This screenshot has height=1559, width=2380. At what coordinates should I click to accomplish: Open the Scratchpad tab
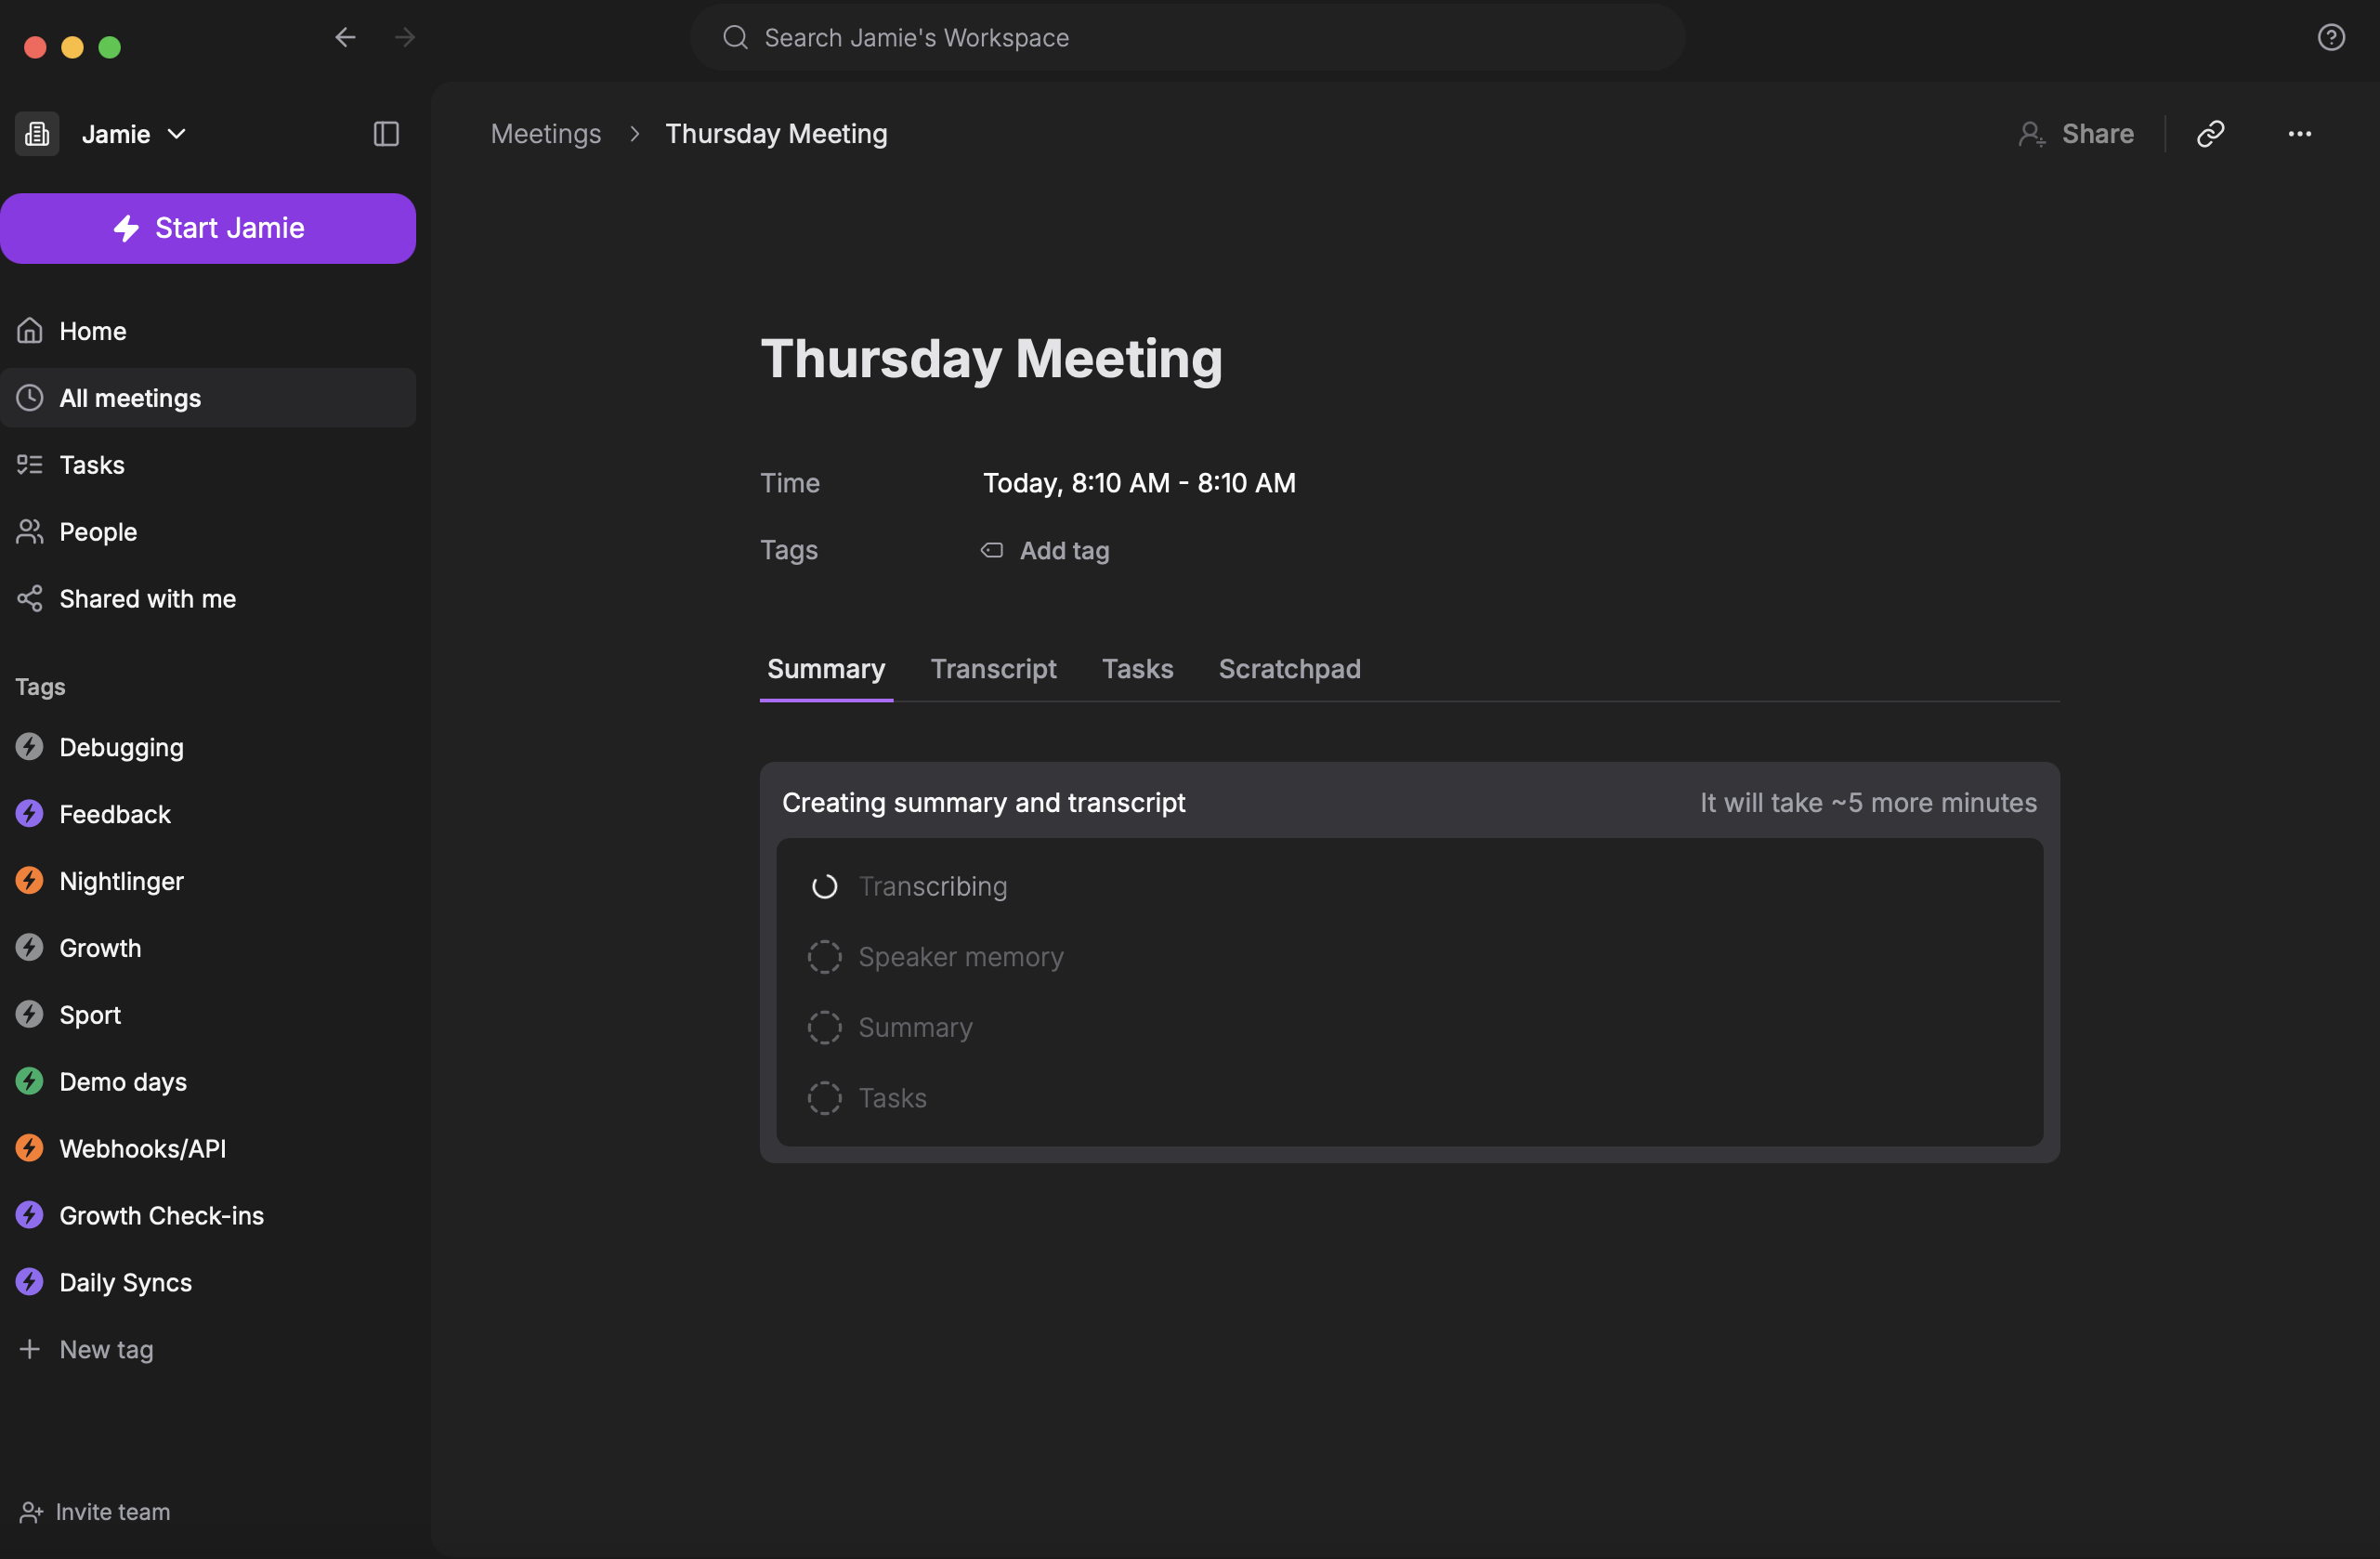(x=1289, y=668)
